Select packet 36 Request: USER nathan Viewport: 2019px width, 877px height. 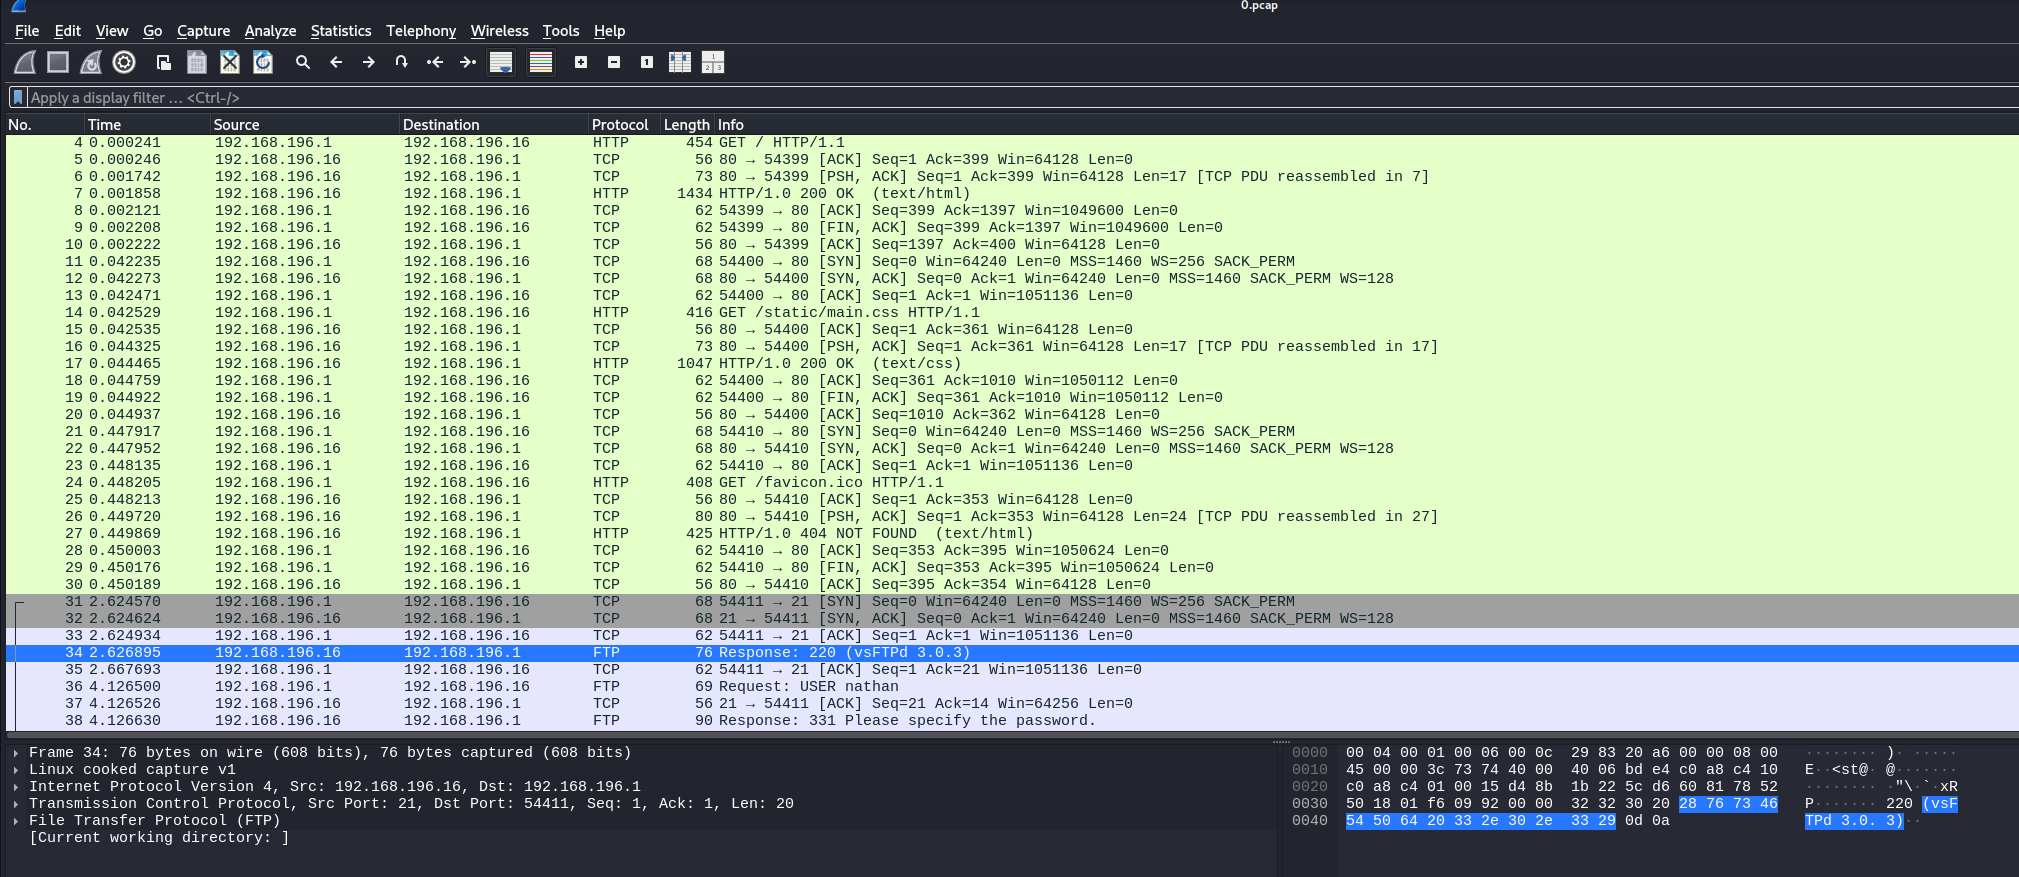click(1012, 686)
